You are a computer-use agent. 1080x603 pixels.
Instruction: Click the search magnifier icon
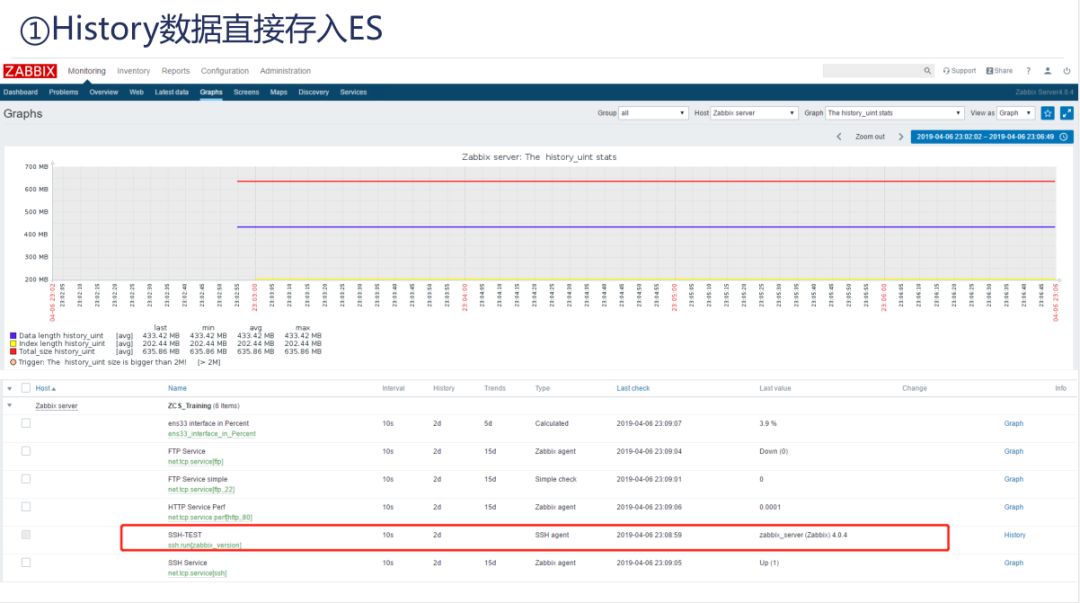pyautogui.click(x=927, y=70)
